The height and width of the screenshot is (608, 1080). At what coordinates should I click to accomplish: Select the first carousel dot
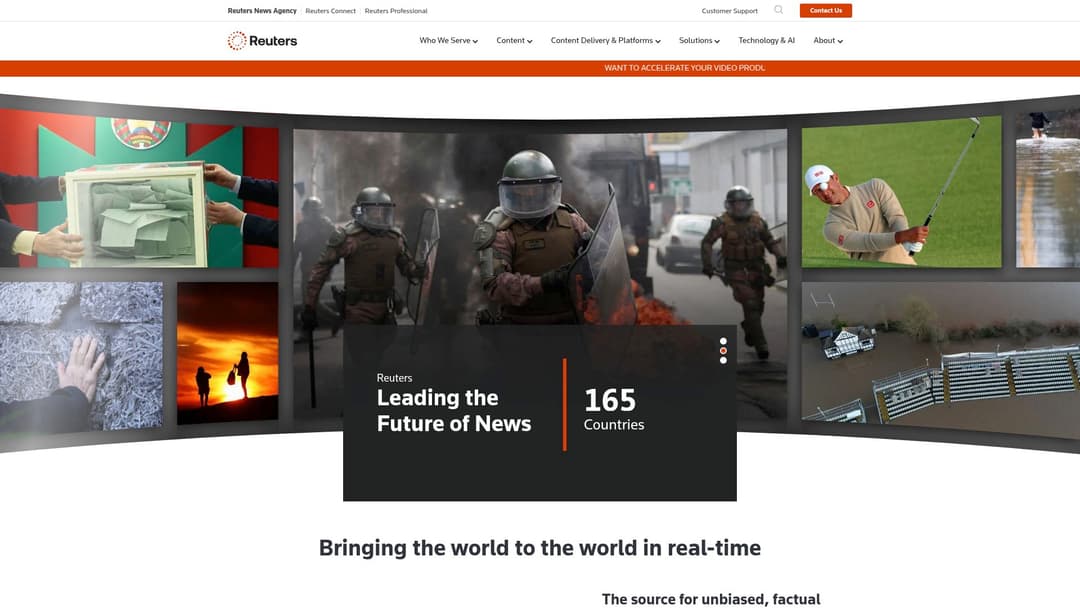coord(723,341)
